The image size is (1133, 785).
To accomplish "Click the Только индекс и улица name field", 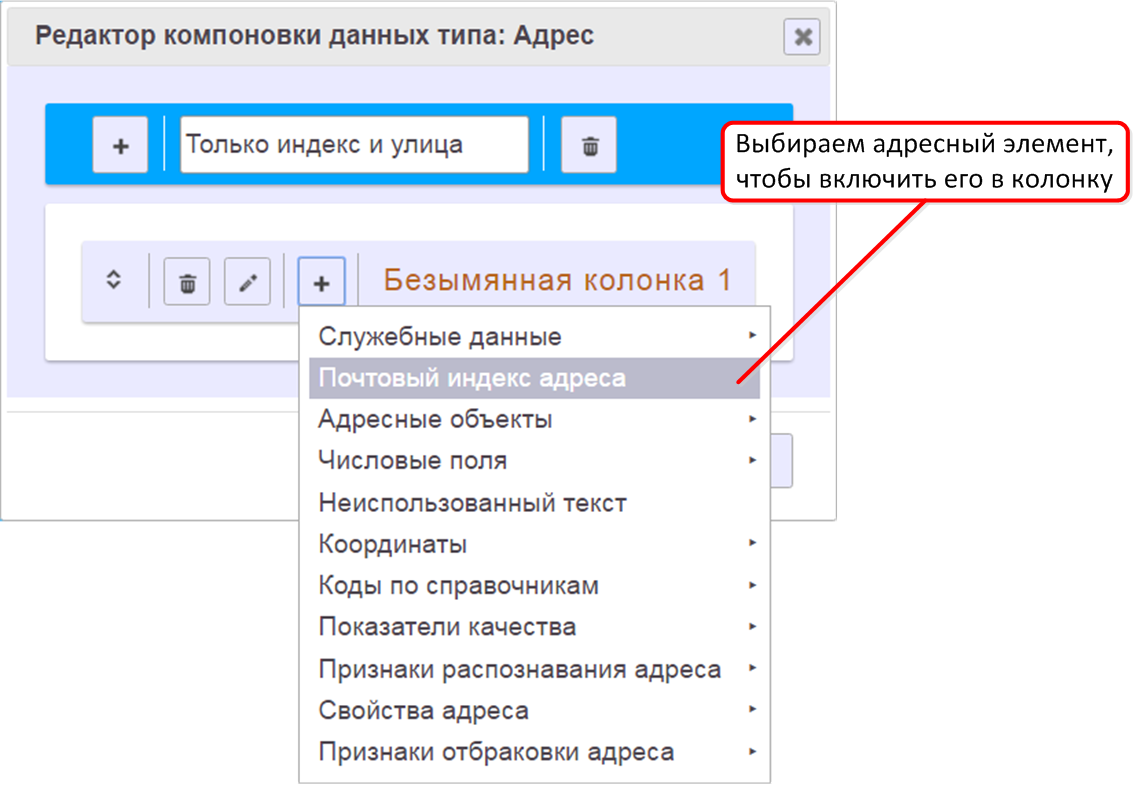I will point(354,145).
